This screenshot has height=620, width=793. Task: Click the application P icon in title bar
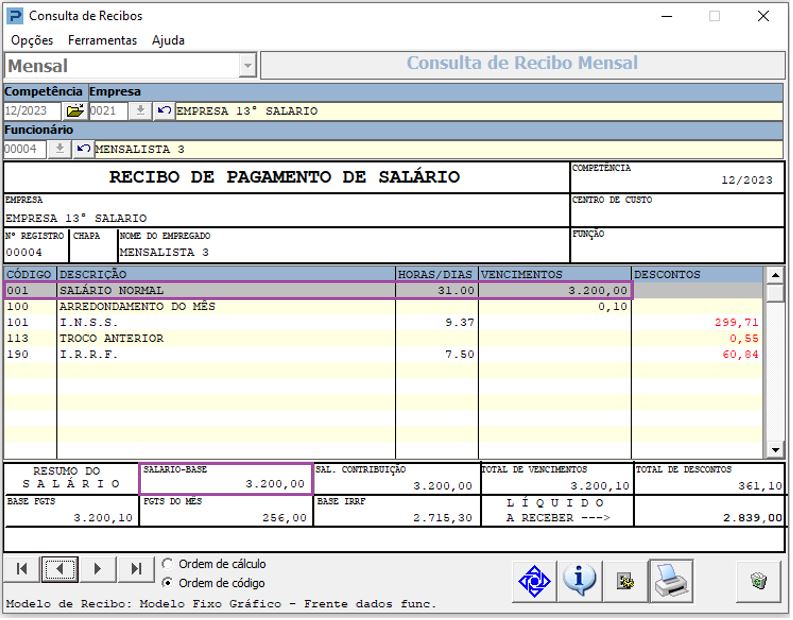point(15,16)
